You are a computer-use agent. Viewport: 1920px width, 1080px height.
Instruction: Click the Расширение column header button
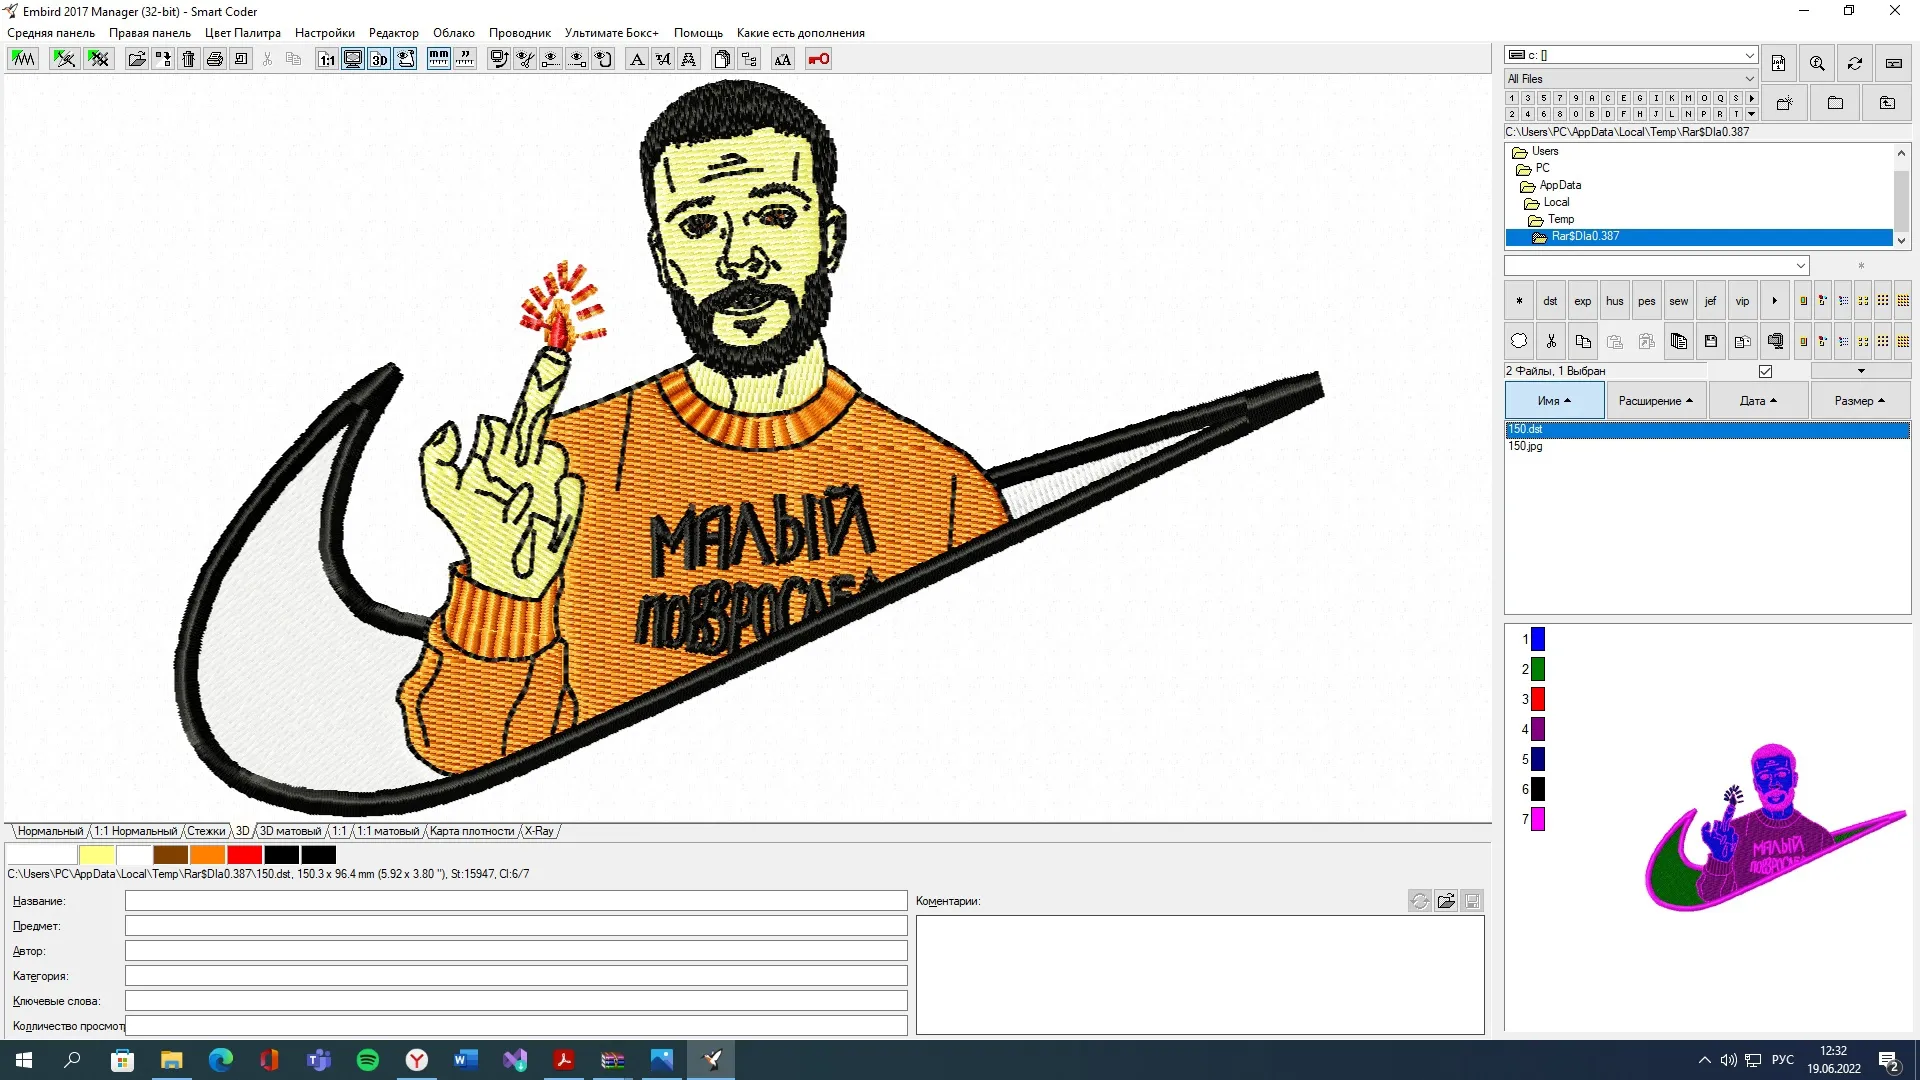1656,401
